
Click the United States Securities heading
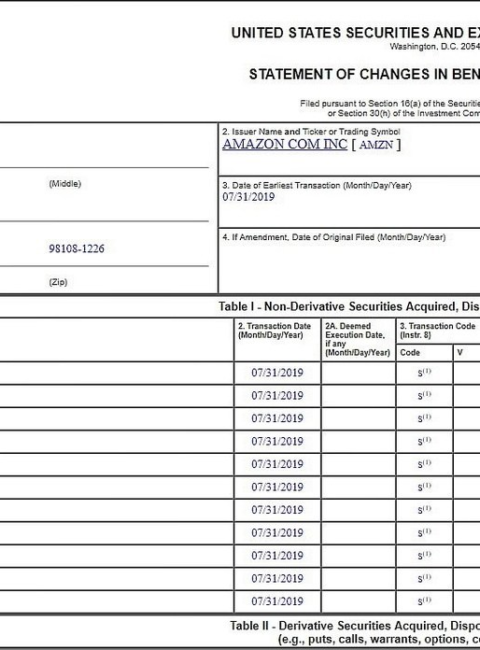click(355, 33)
